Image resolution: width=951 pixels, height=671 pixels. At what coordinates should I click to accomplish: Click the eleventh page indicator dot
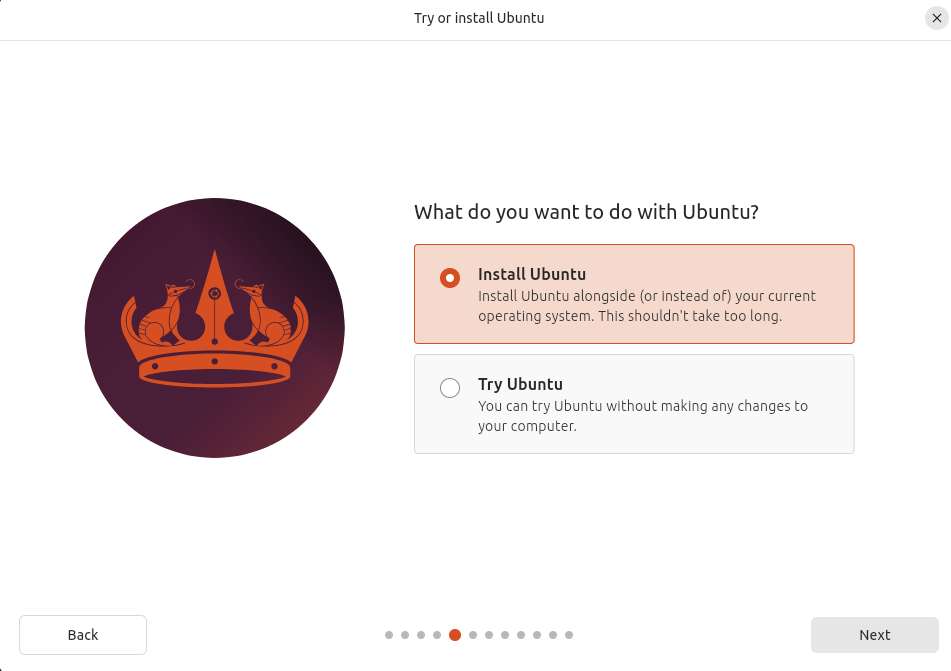(553, 635)
